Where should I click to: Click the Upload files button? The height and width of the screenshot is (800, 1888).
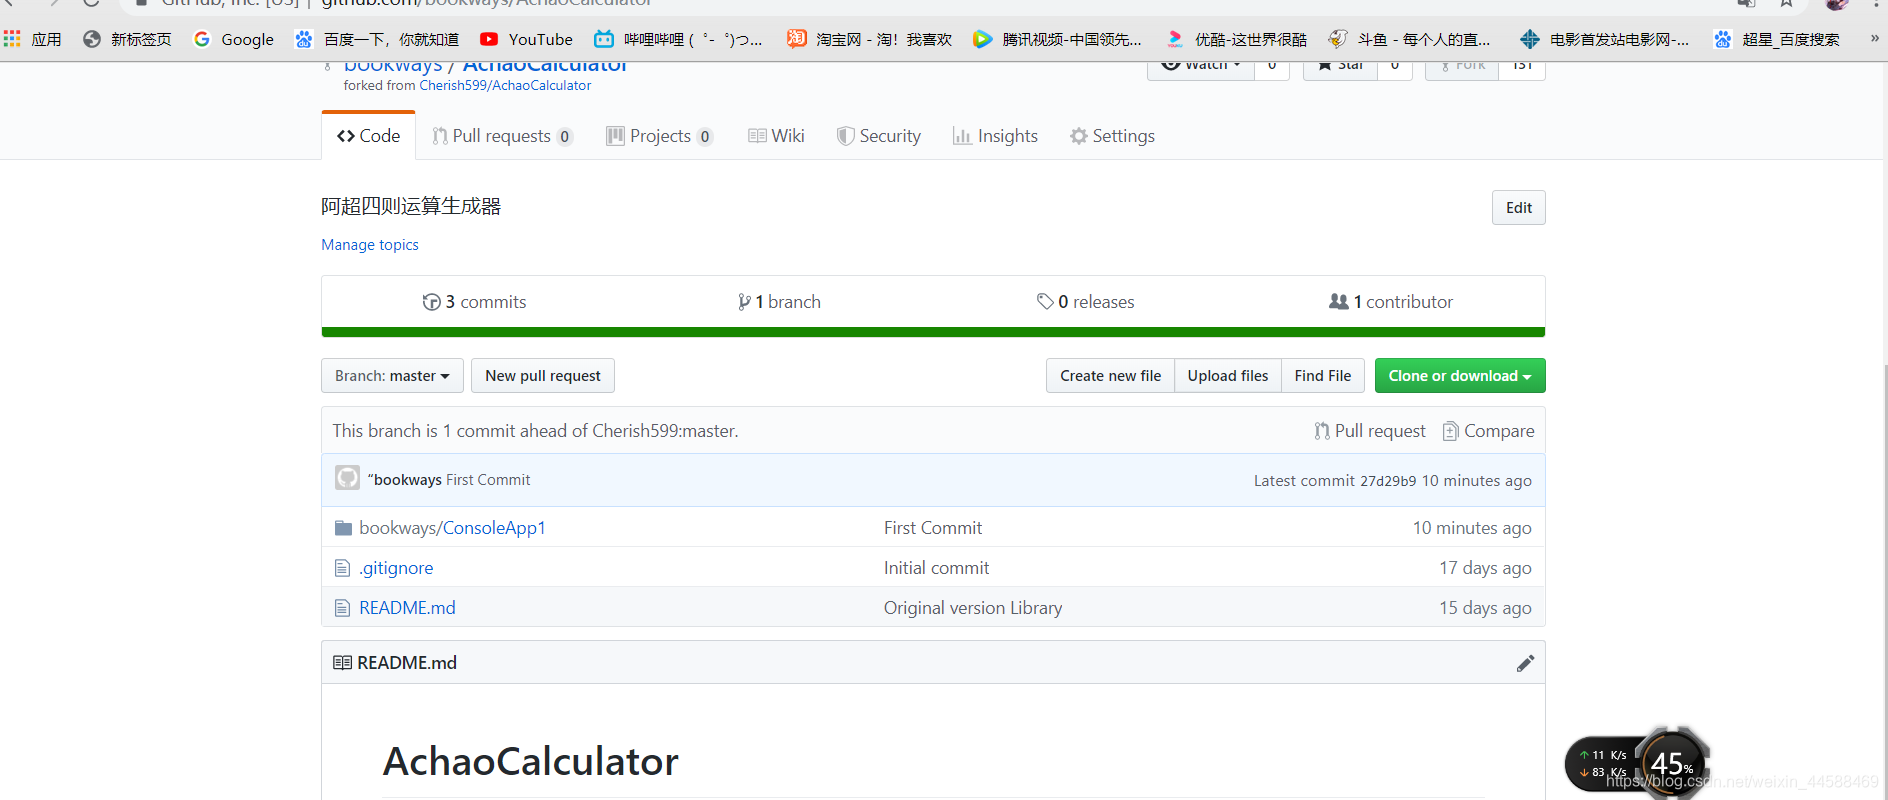point(1228,376)
